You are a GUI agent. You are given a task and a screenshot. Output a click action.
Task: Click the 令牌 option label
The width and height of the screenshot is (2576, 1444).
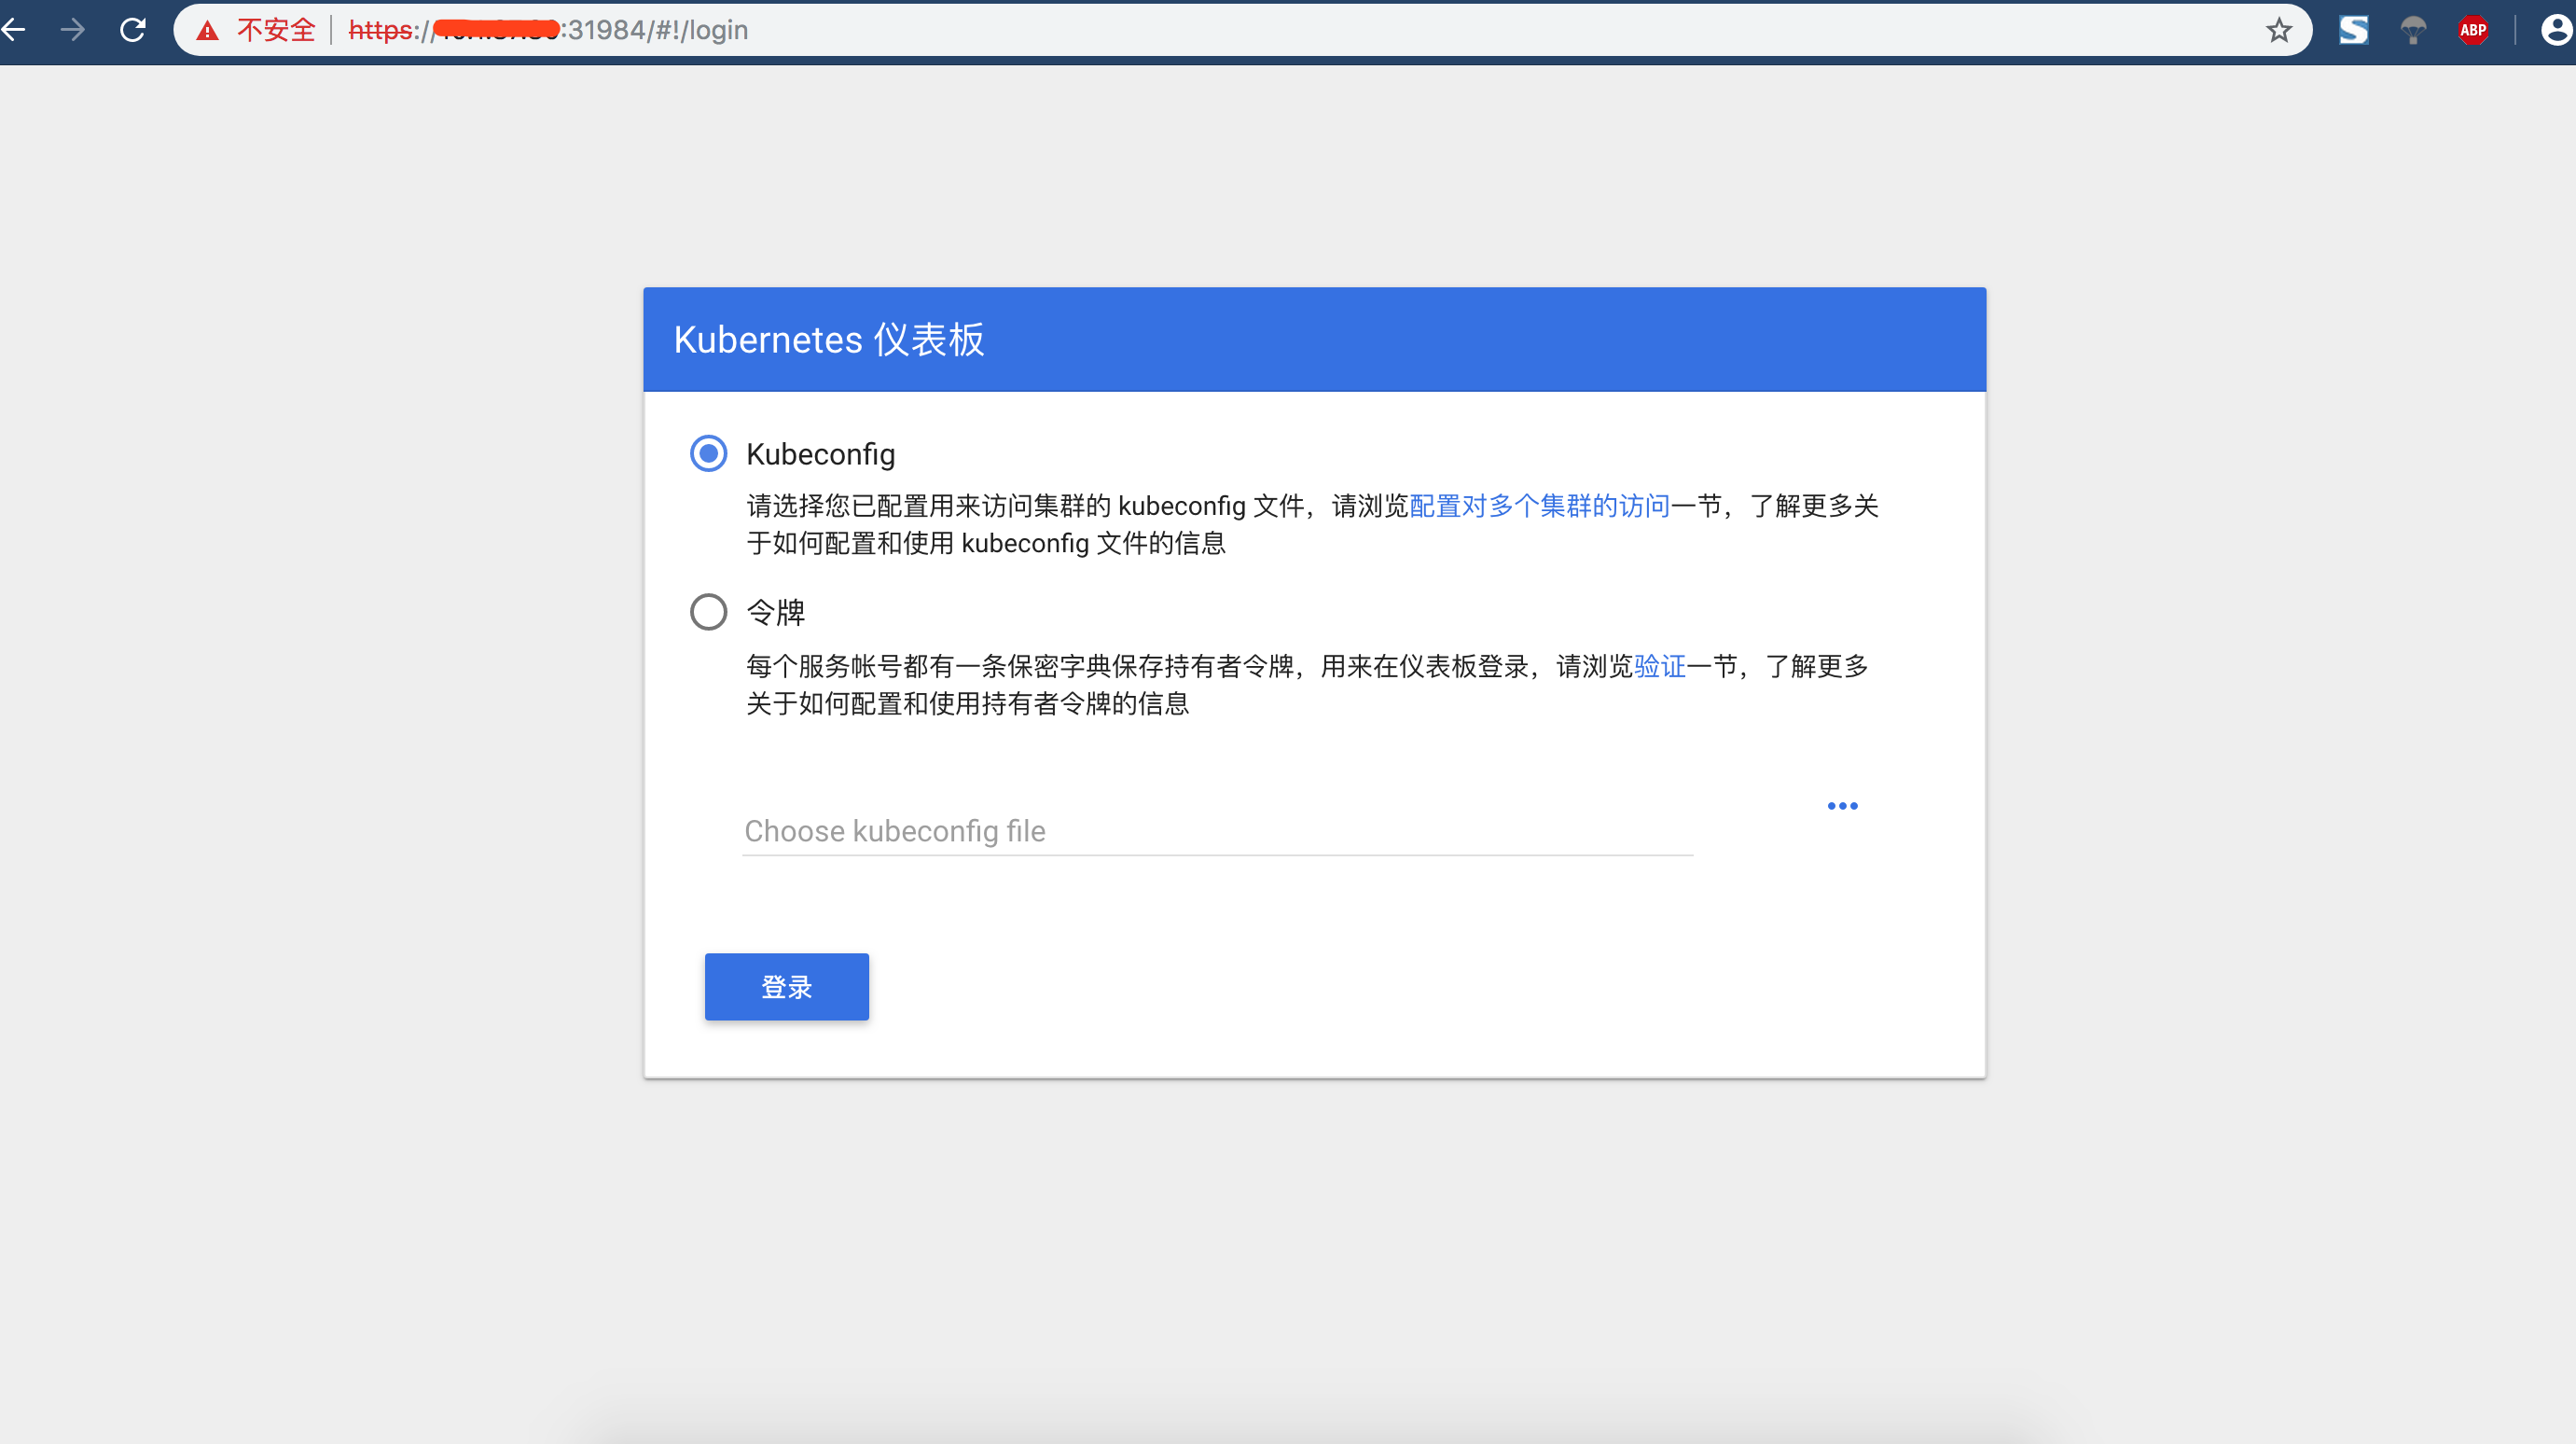point(776,612)
